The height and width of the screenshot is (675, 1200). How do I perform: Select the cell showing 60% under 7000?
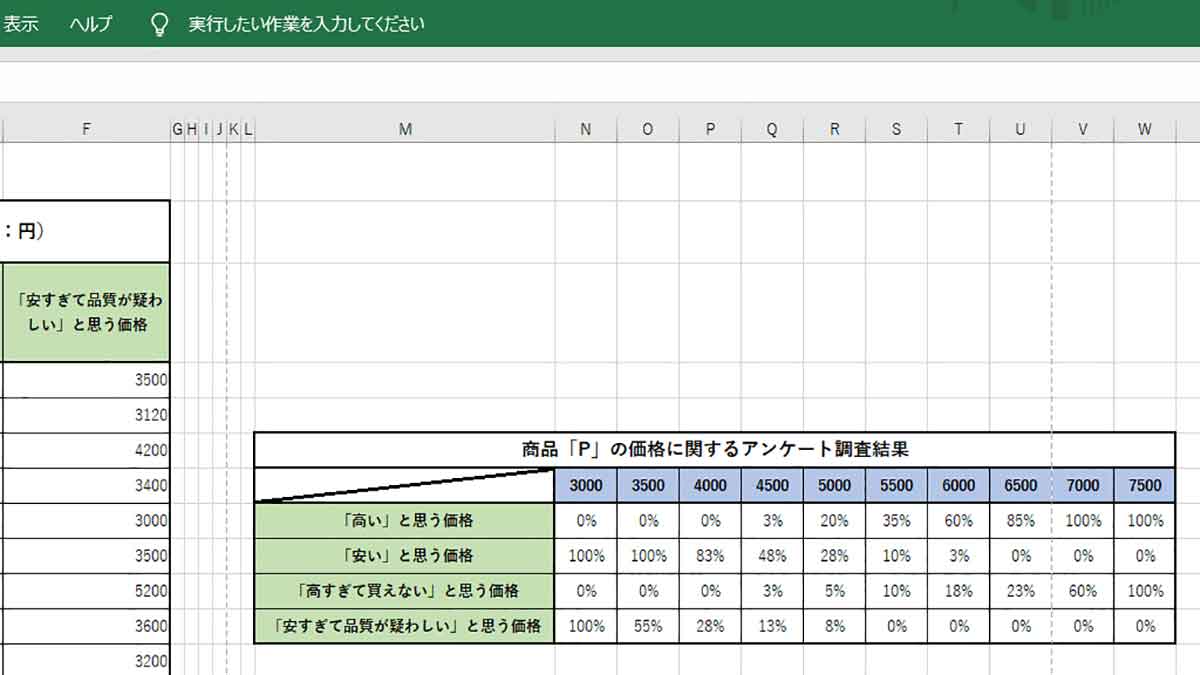click(x=1081, y=590)
